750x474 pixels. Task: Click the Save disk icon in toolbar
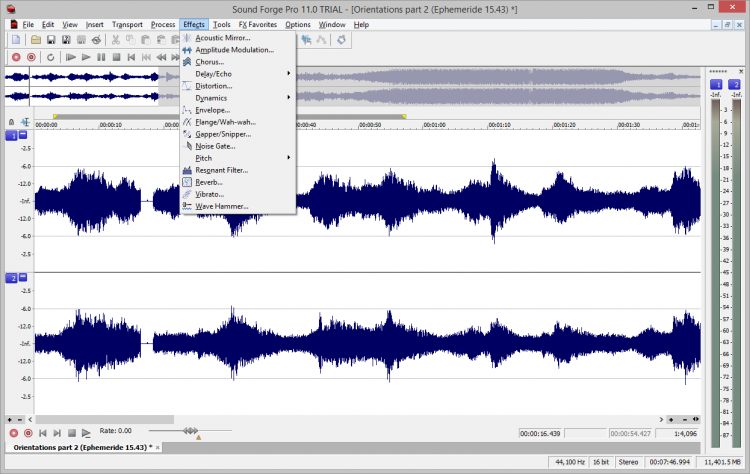point(51,40)
